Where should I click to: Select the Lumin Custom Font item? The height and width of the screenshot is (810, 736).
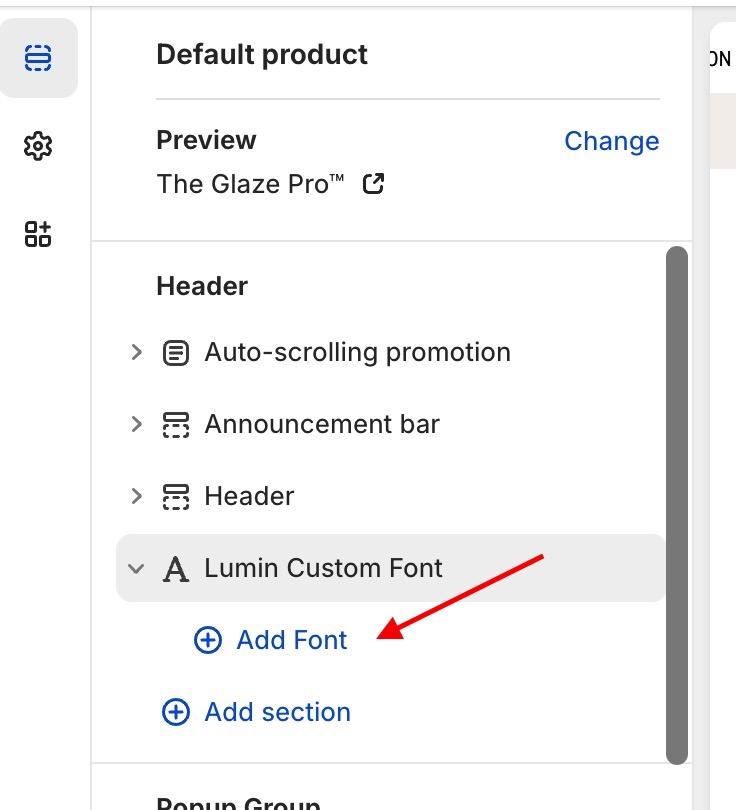click(x=391, y=568)
